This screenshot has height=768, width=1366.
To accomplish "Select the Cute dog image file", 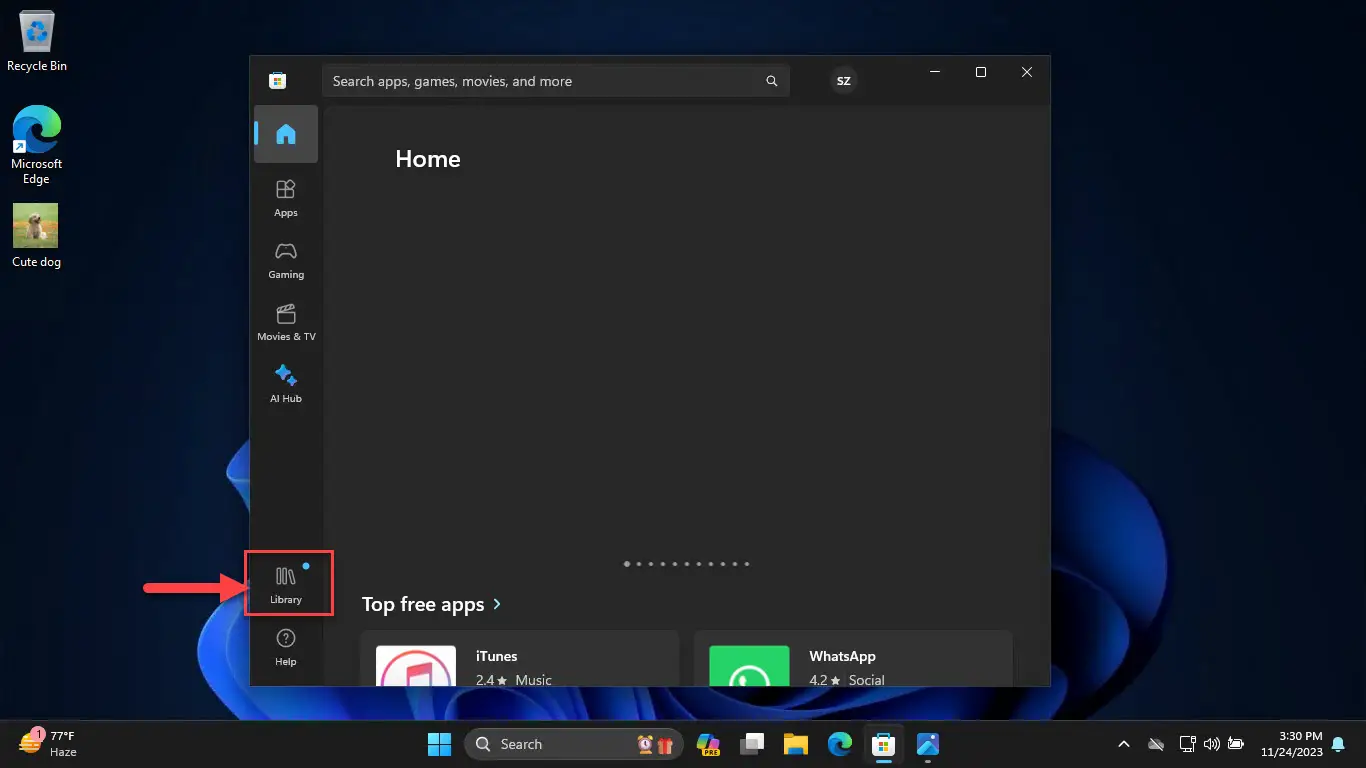I will (36, 236).
